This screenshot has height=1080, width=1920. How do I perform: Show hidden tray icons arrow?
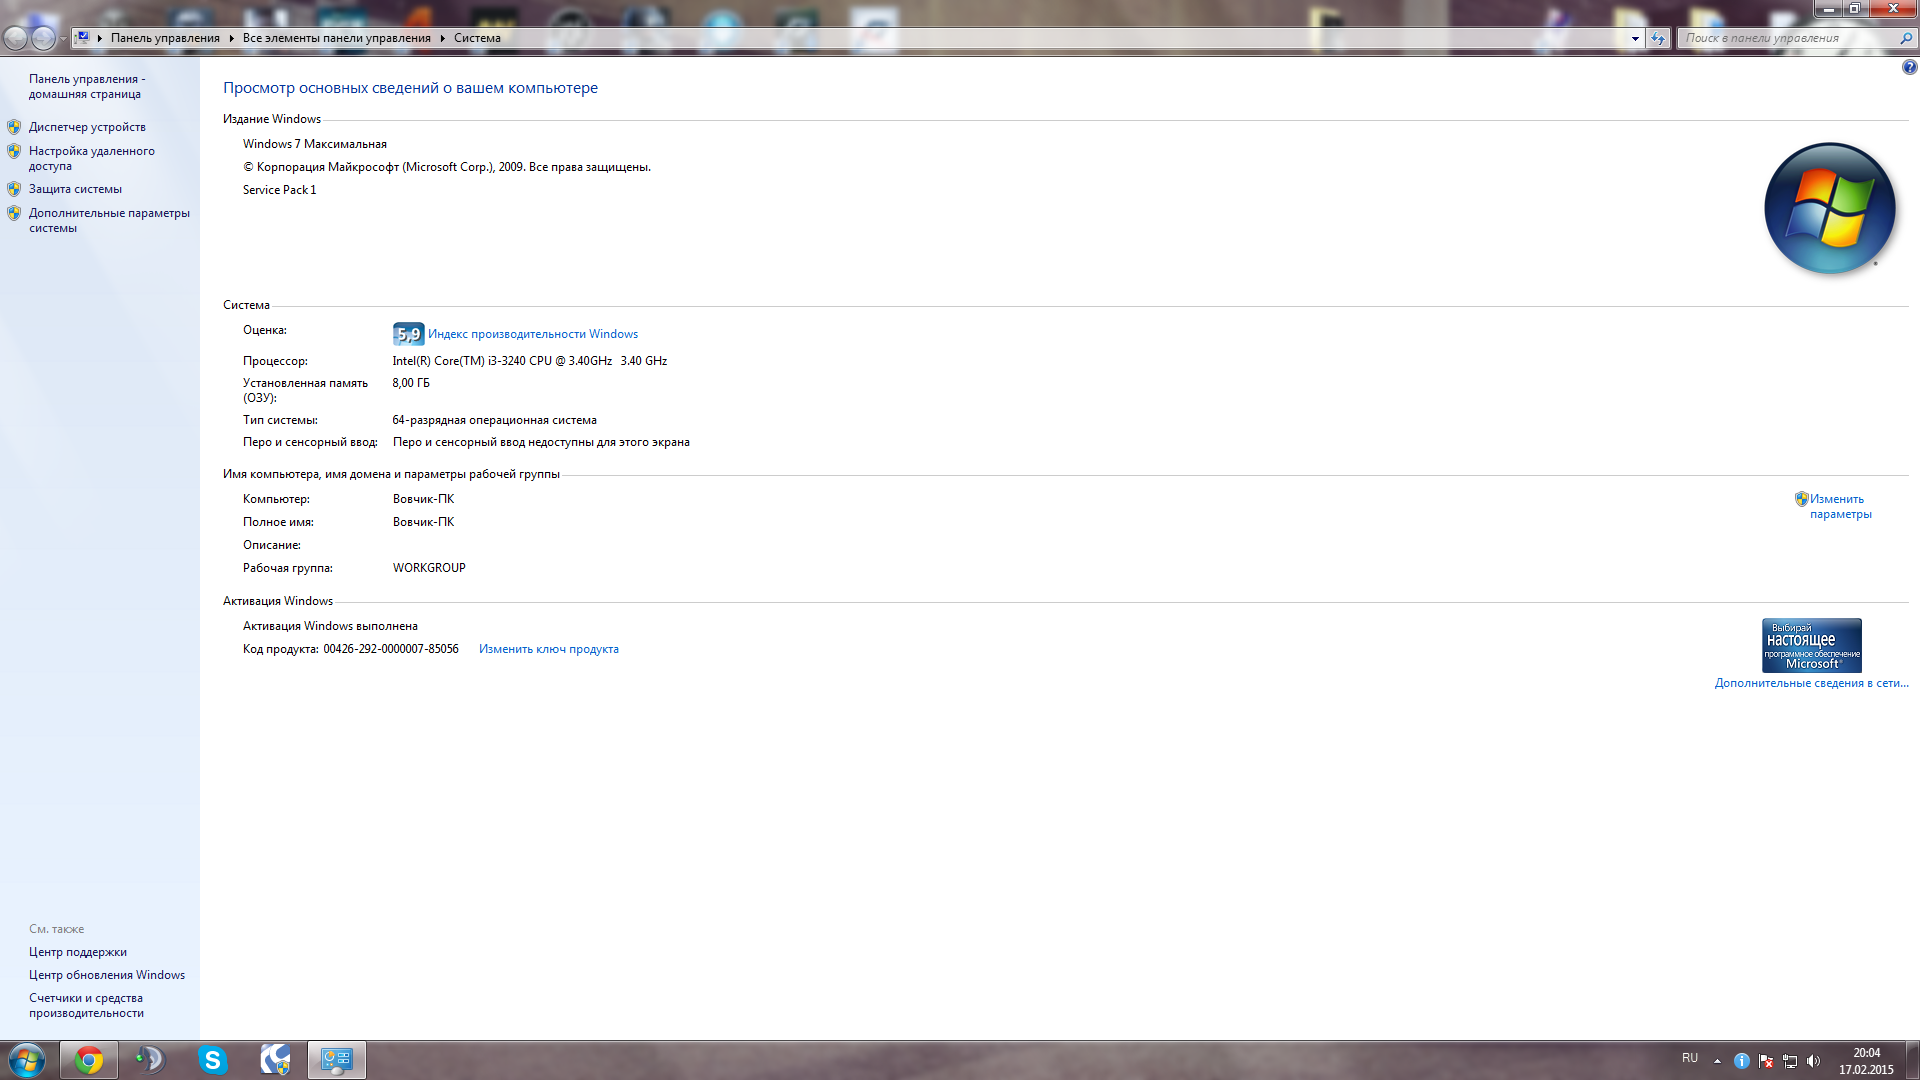pyautogui.click(x=1717, y=1061)
